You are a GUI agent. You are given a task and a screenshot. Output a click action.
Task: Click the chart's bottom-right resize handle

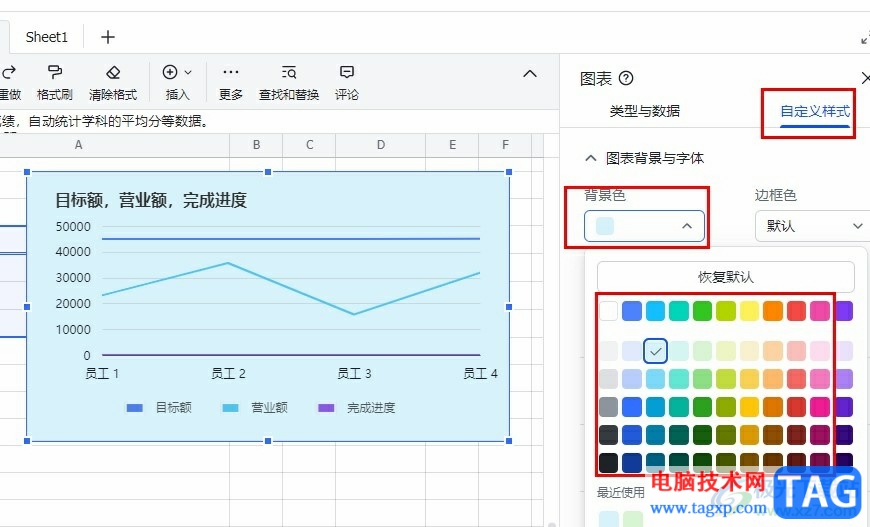click(509, 441)
